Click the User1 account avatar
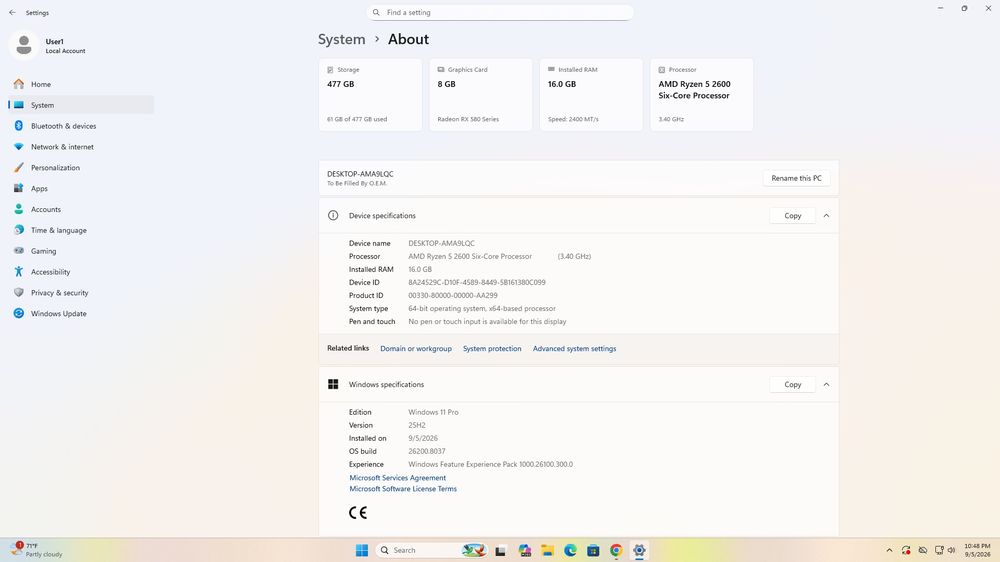The width and height of the screenshot is (1000, 562). (24, 45)
